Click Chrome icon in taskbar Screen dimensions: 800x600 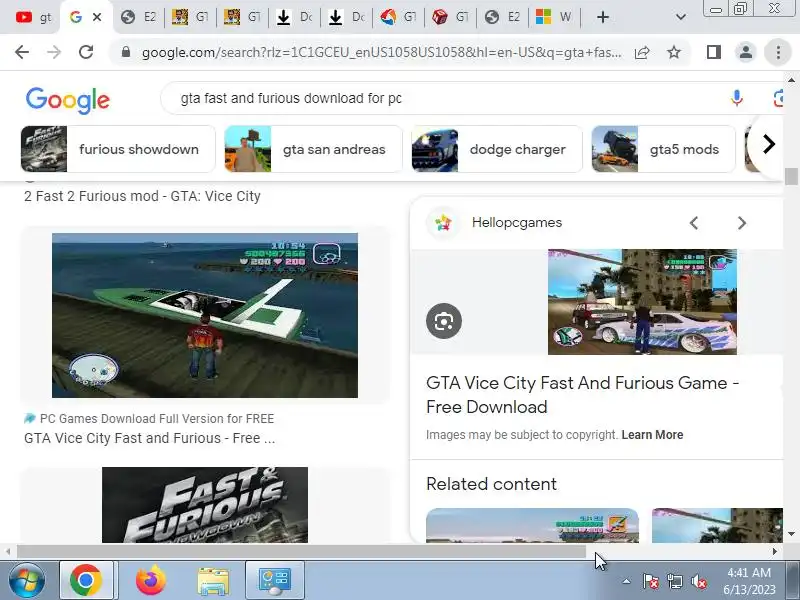point(86,581)
